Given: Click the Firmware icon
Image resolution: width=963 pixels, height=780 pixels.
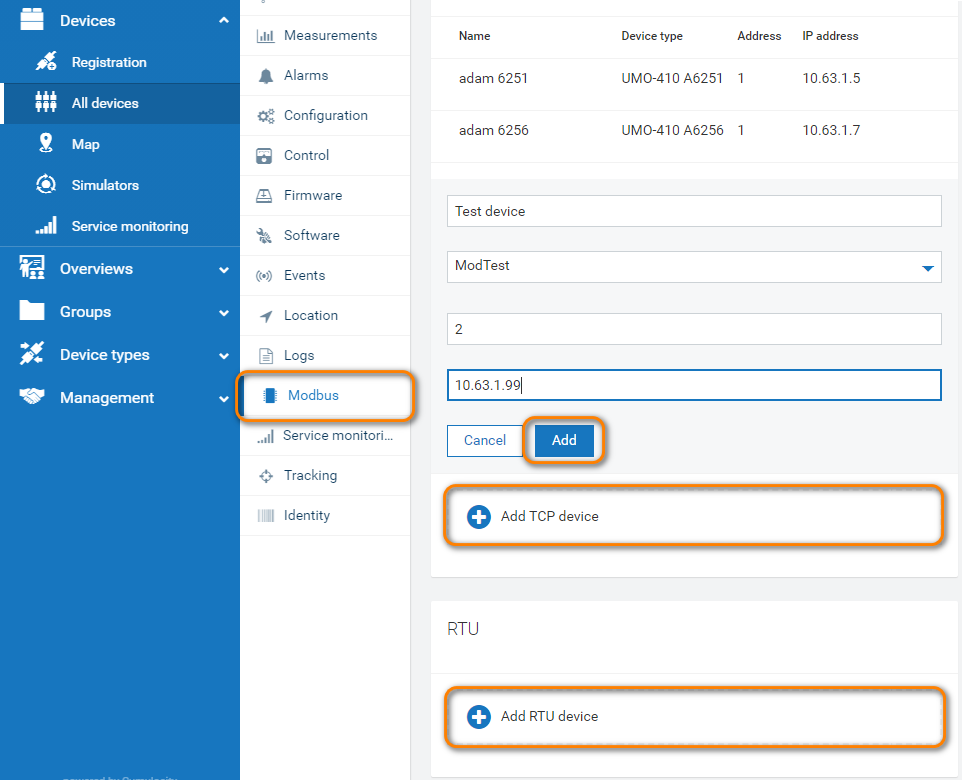Looking at the screenshot, I should 264,195.
